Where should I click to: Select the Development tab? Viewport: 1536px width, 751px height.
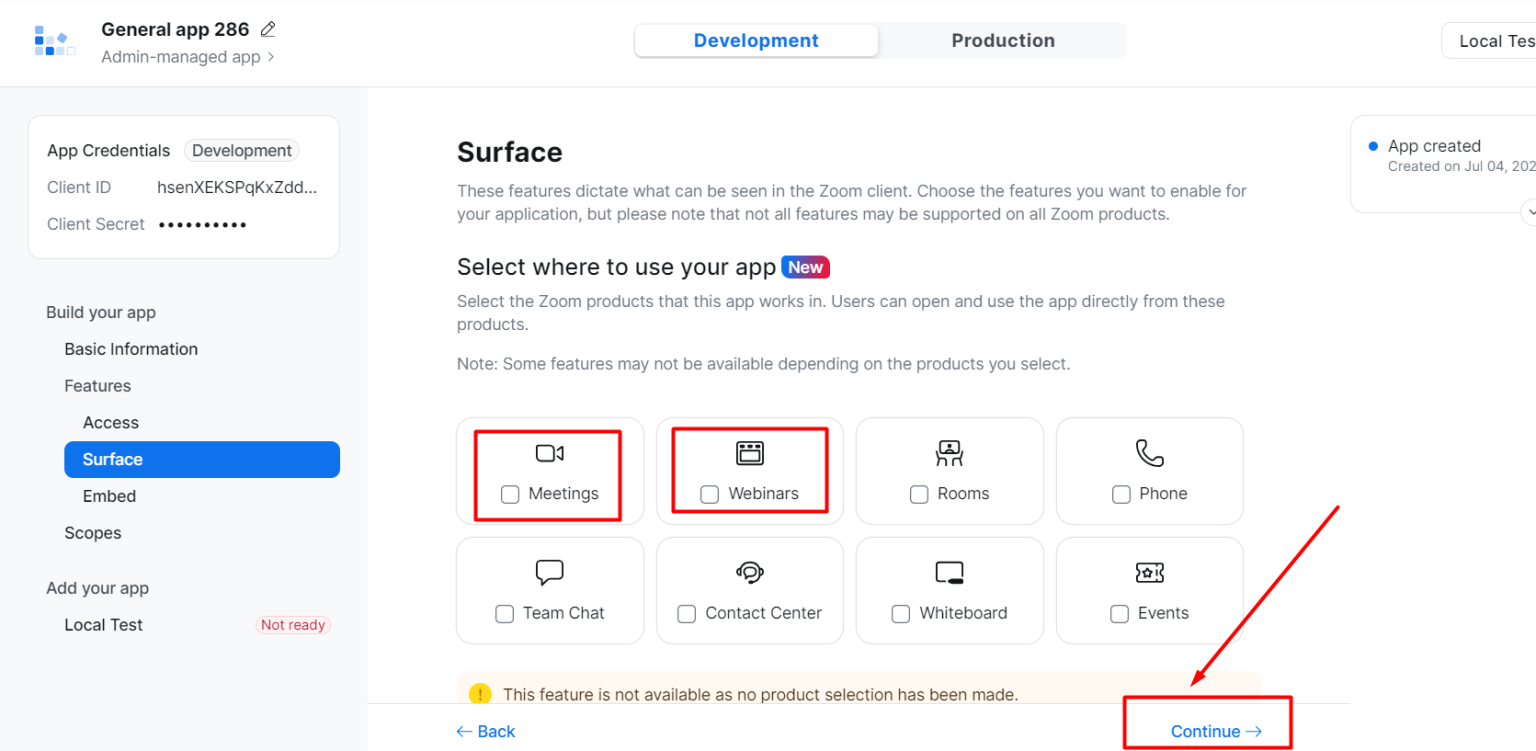755,40
